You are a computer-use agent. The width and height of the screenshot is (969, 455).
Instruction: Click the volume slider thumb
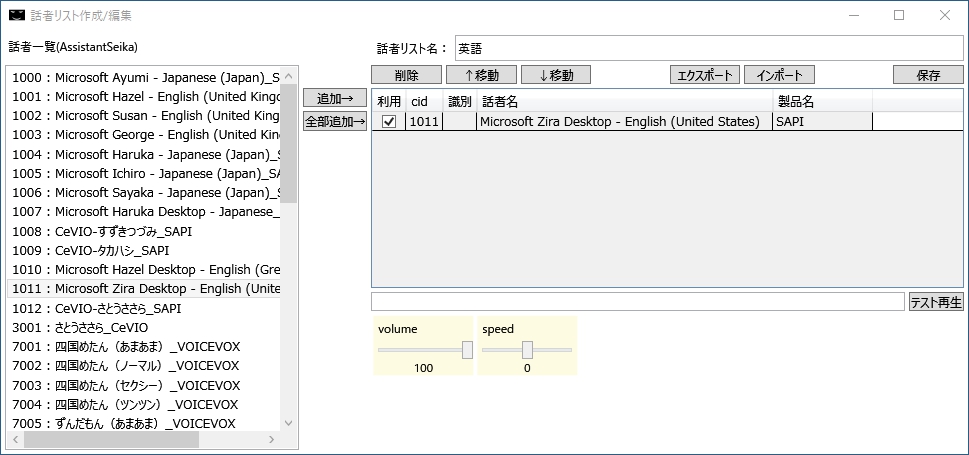tap(468, 350)
